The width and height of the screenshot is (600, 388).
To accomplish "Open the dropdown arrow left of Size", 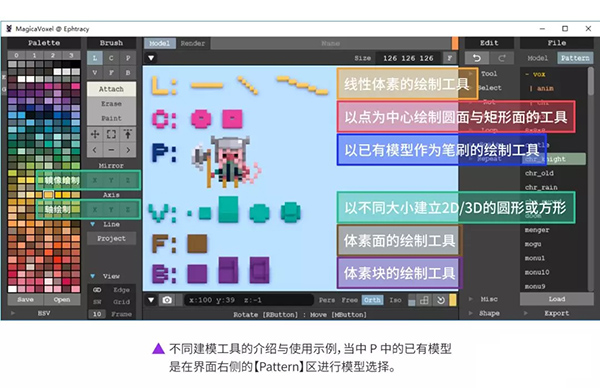I will click(151, 58).
